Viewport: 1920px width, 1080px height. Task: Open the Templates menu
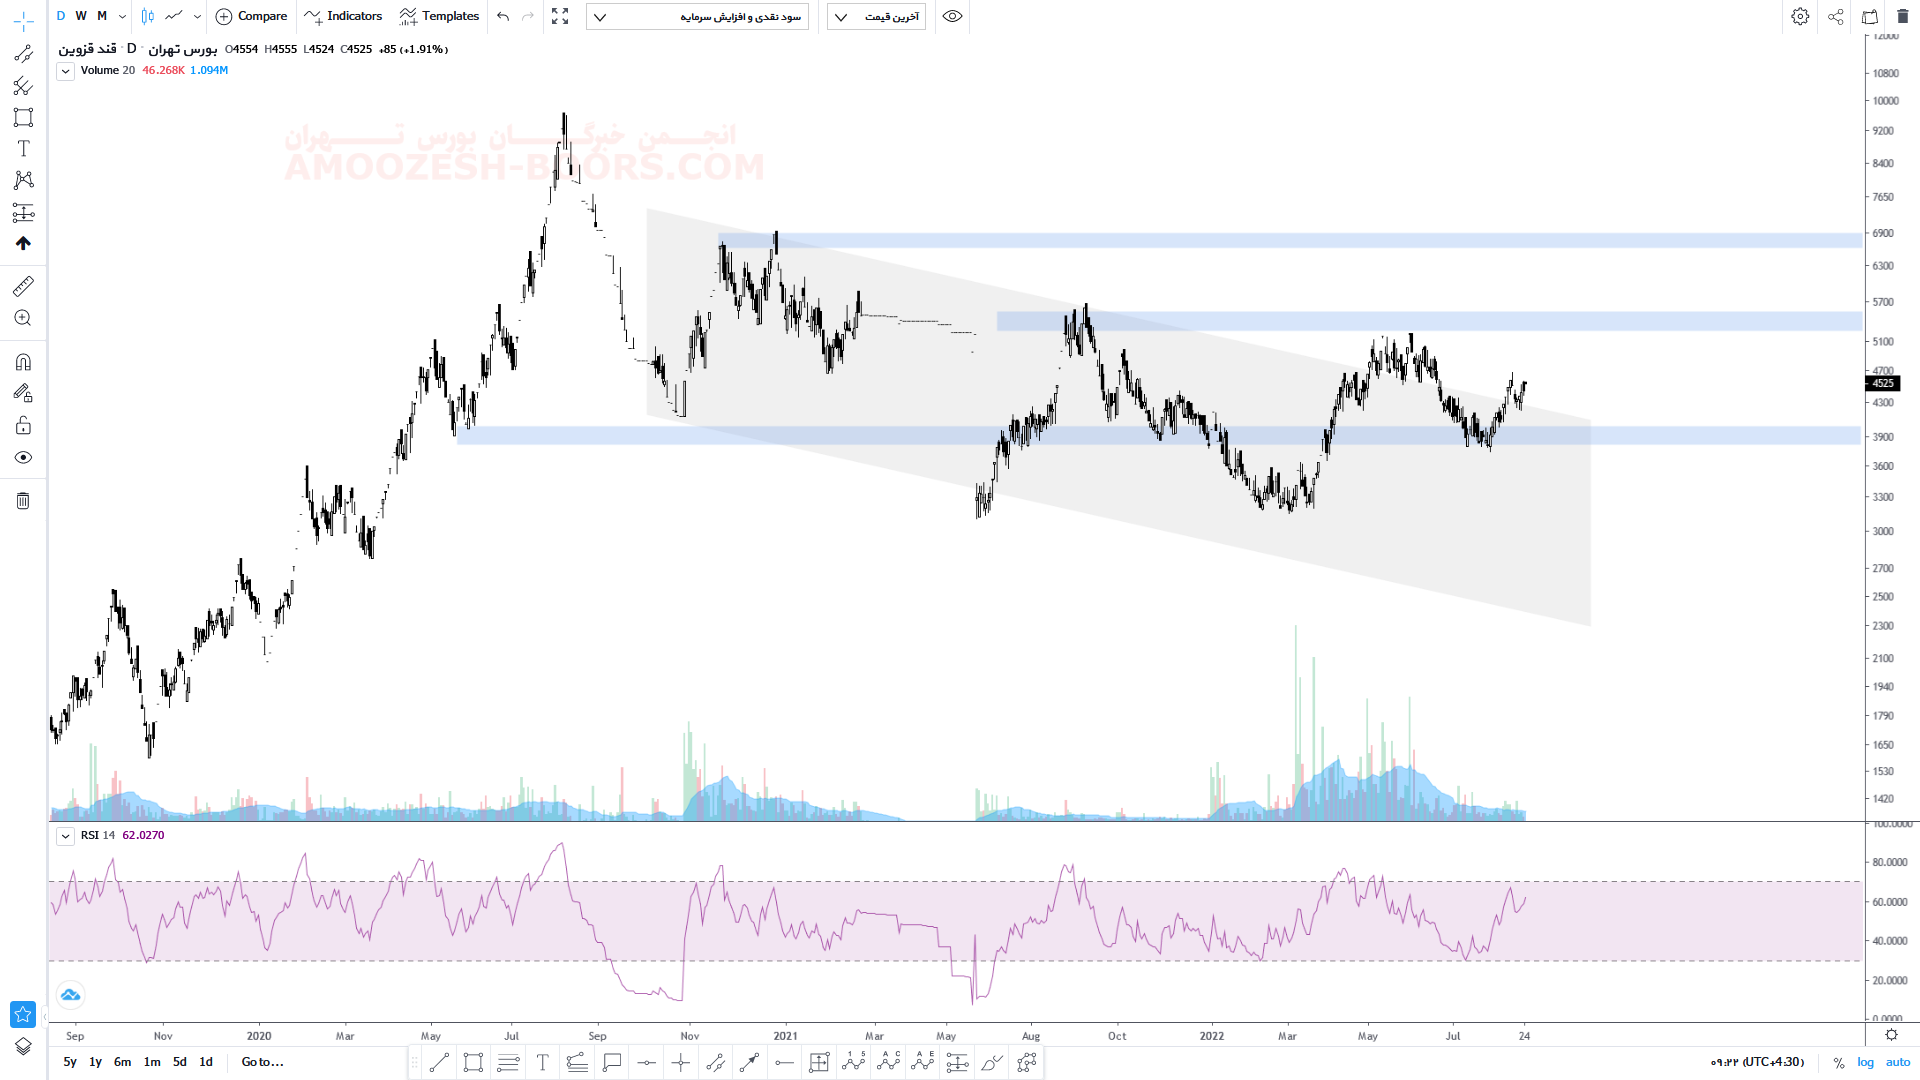(439, 16)
